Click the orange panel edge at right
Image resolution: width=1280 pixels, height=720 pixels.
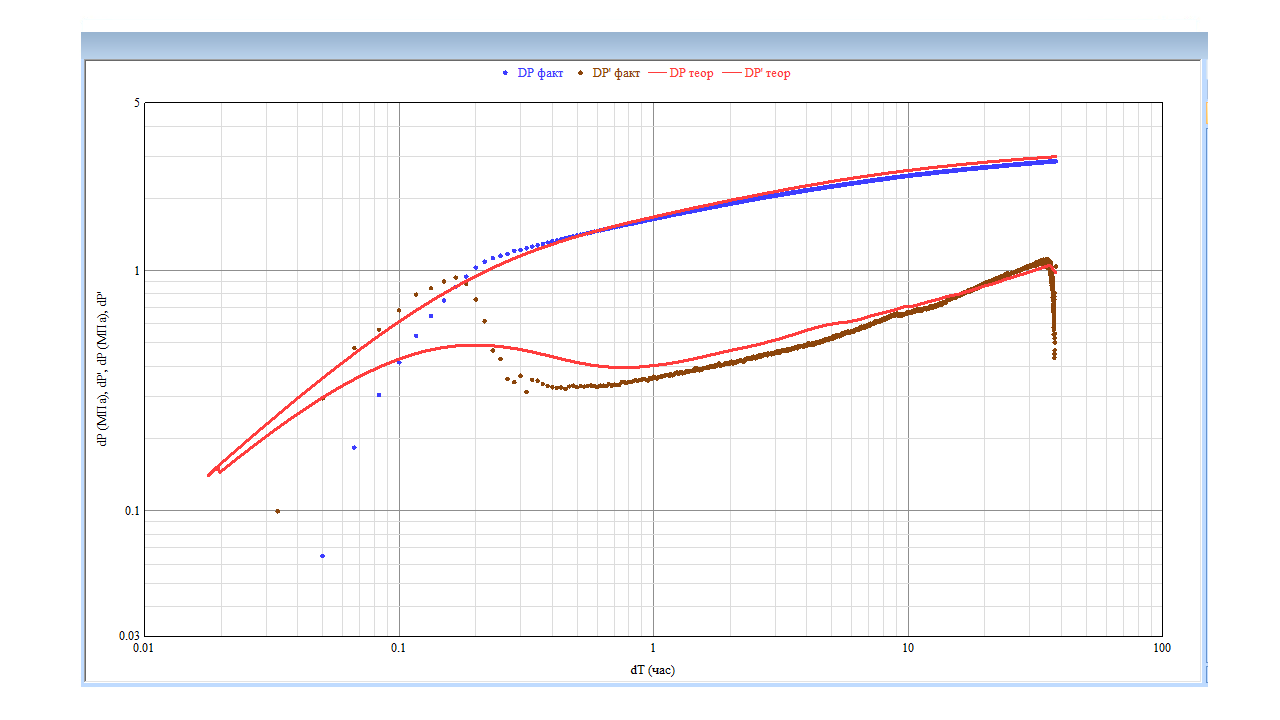pyautogui.click(x=1206, y=112)
